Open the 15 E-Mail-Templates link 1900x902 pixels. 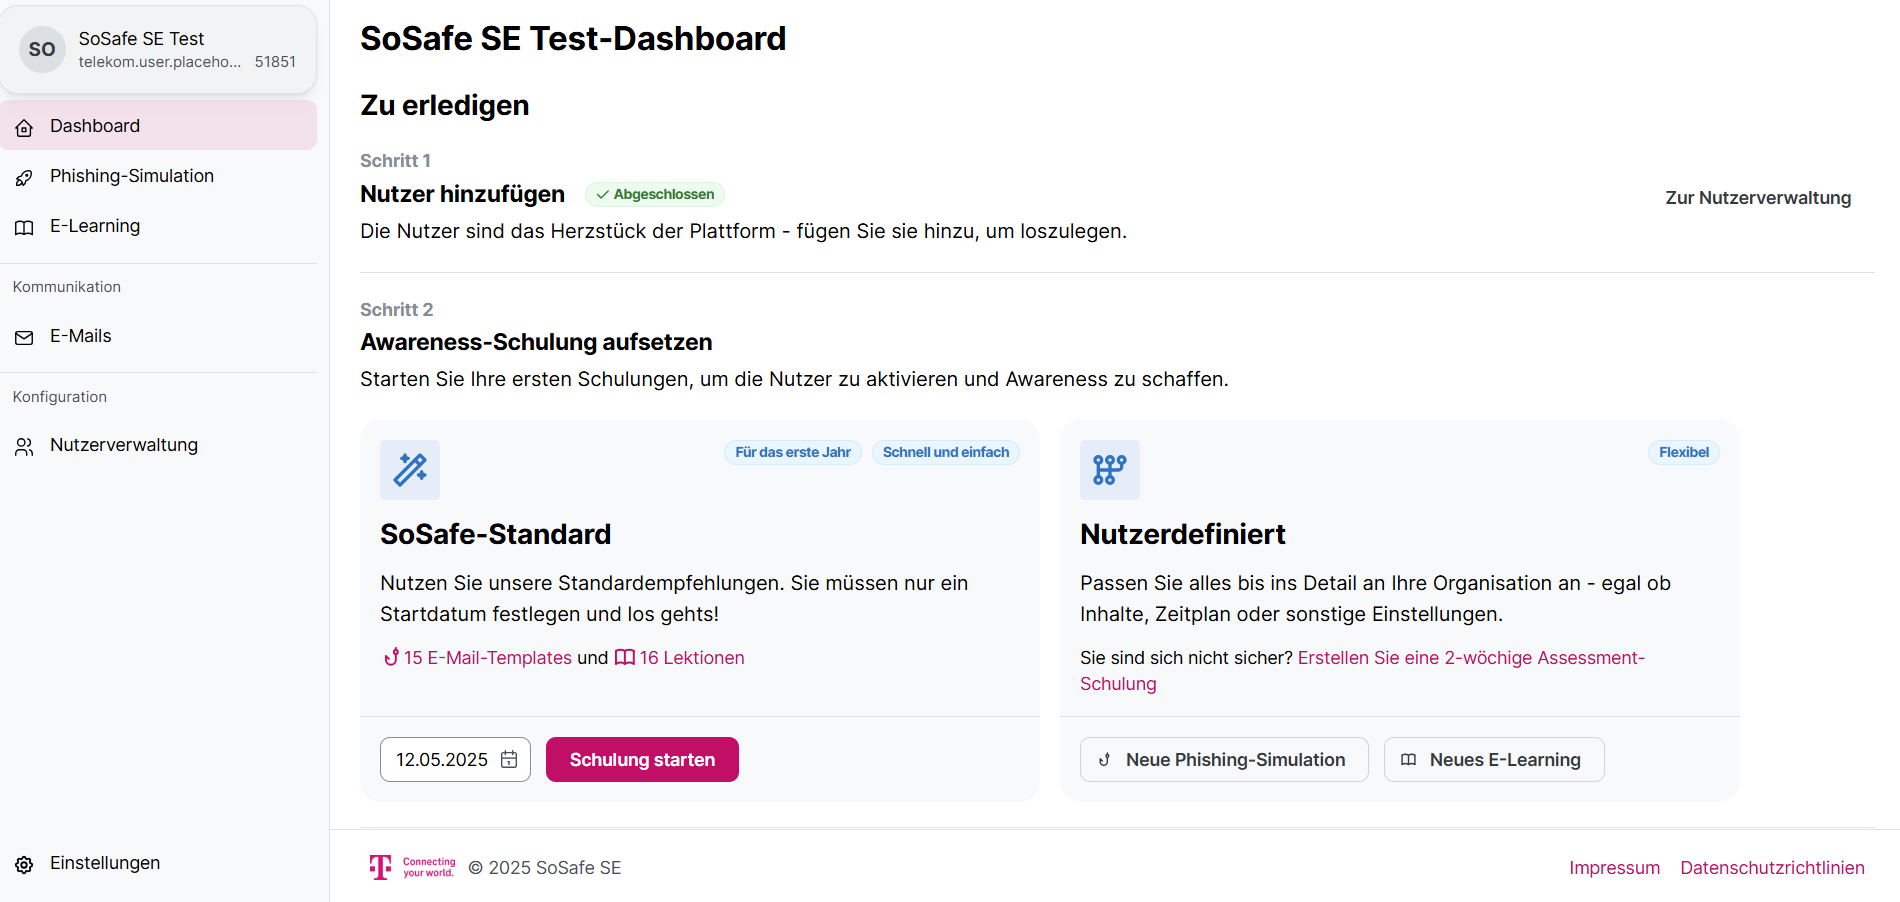[487, 658]
